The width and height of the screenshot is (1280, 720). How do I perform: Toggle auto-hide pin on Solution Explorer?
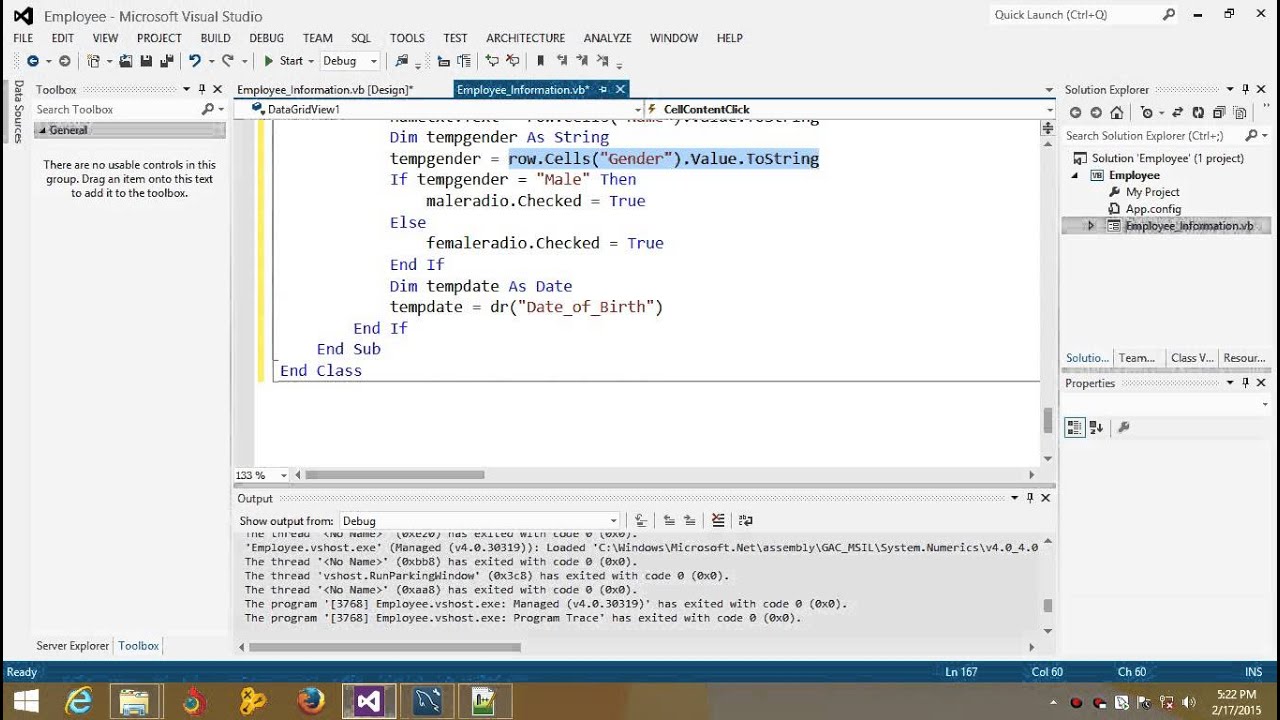click(x=1246, y=89)
